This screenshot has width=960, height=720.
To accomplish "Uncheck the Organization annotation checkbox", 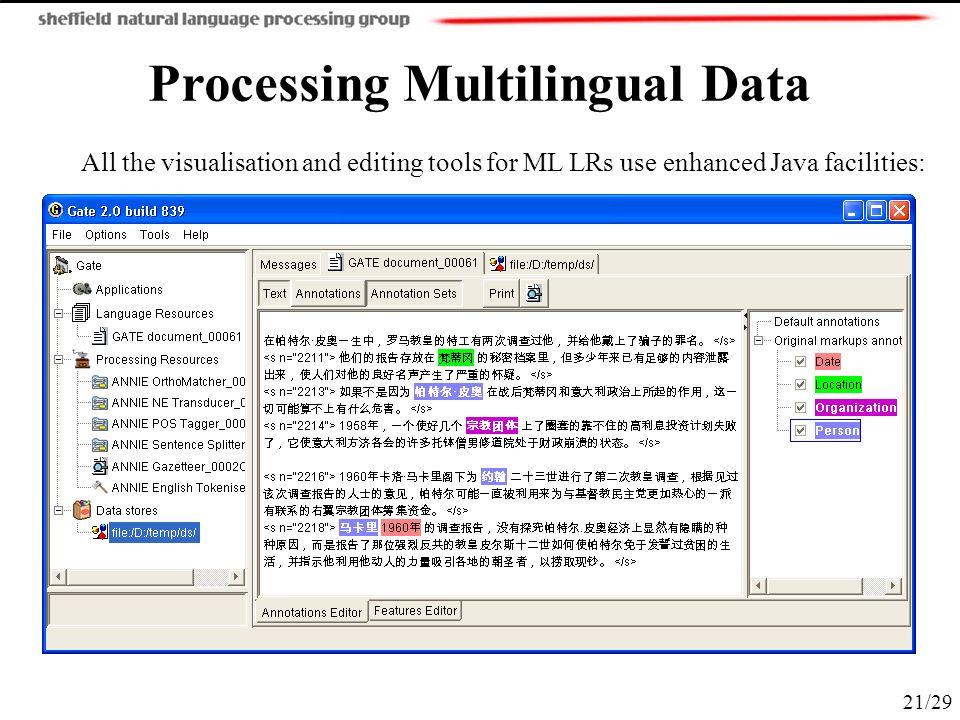I will pos(800,407).
